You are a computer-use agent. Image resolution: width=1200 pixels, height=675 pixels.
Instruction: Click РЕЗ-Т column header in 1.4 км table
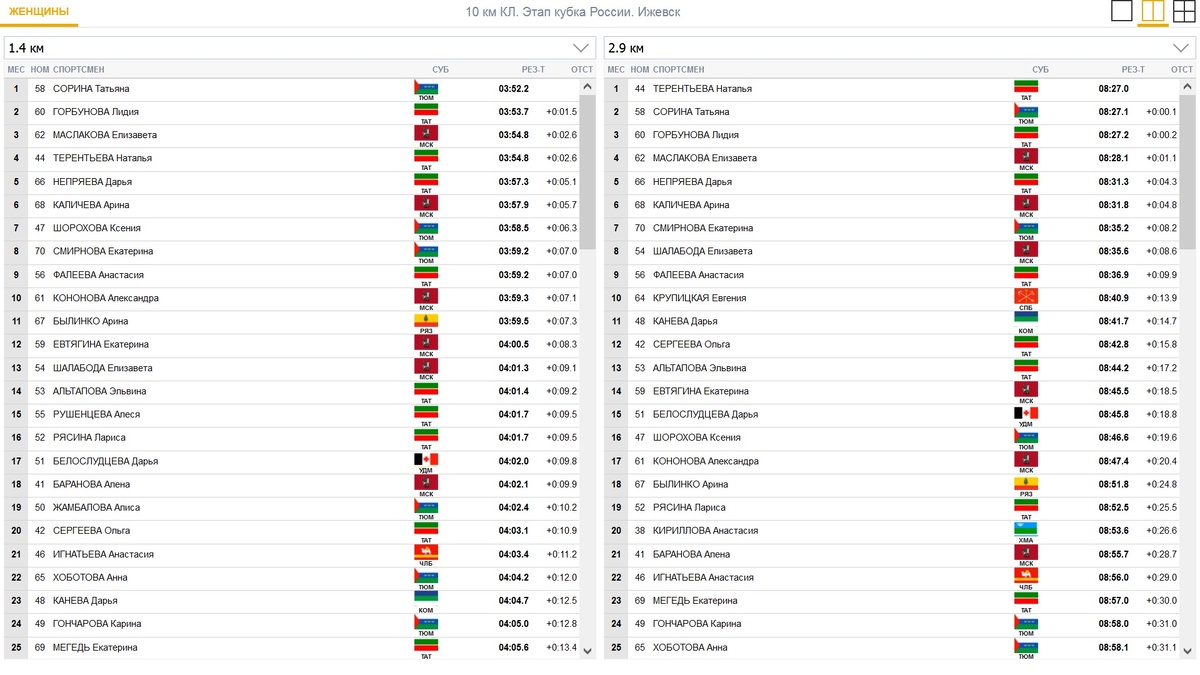[533, 70]
